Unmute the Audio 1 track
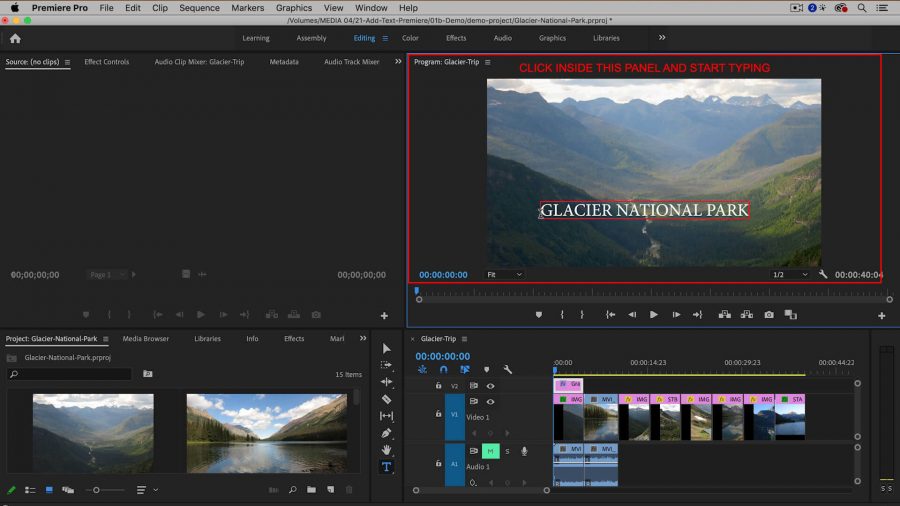The height and width of the screenshot is (506, 900). click(x=490, y=452)
